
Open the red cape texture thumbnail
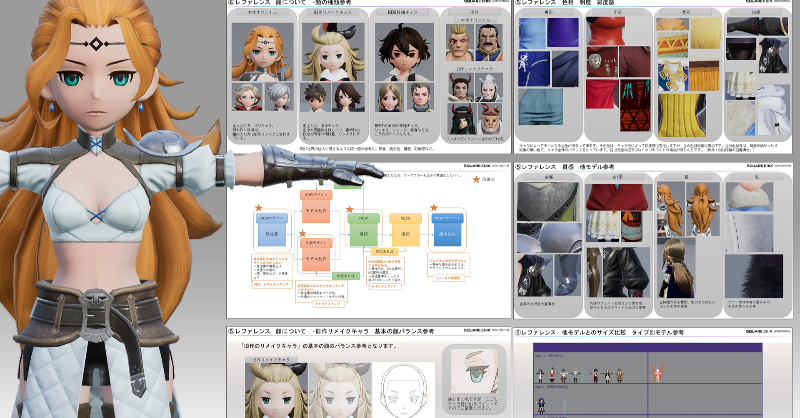[x=619, y=197]
